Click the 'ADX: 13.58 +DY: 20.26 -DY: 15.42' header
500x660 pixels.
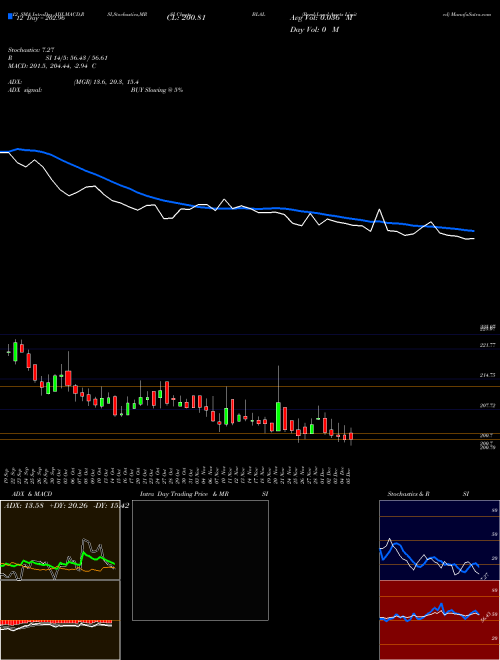tap(66, 505)
